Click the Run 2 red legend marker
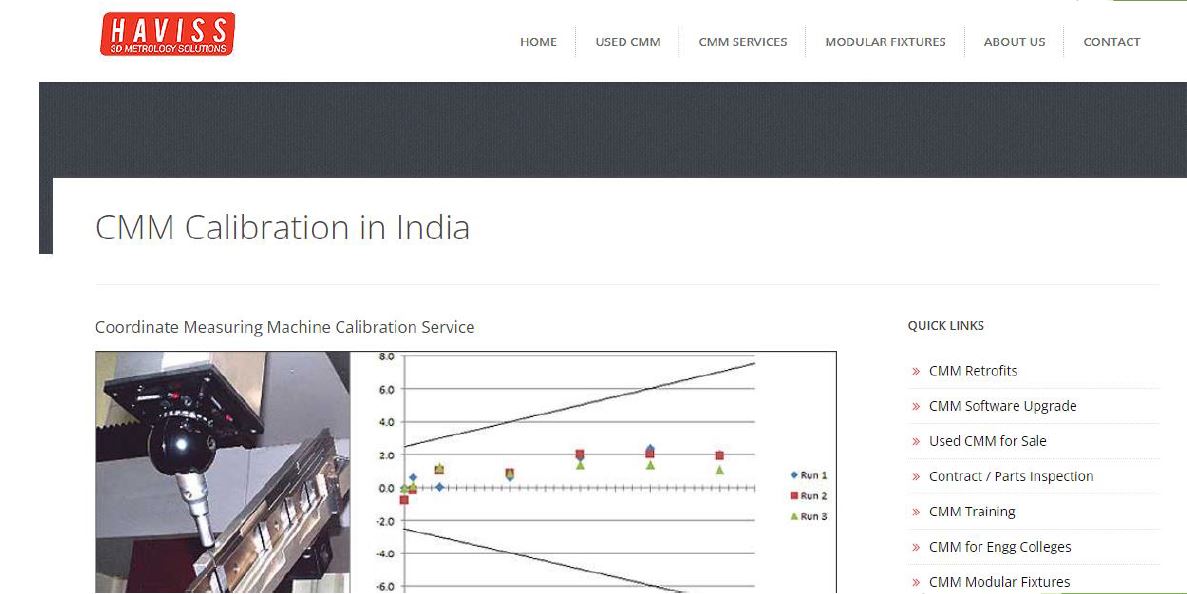This screenshot has height=594, width=1187. tap(794, 496)
